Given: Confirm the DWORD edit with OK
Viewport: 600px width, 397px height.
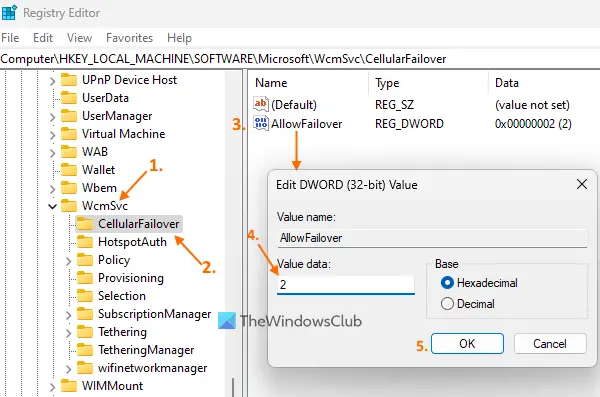Looking at the screenshot, I should click(467, 343).
